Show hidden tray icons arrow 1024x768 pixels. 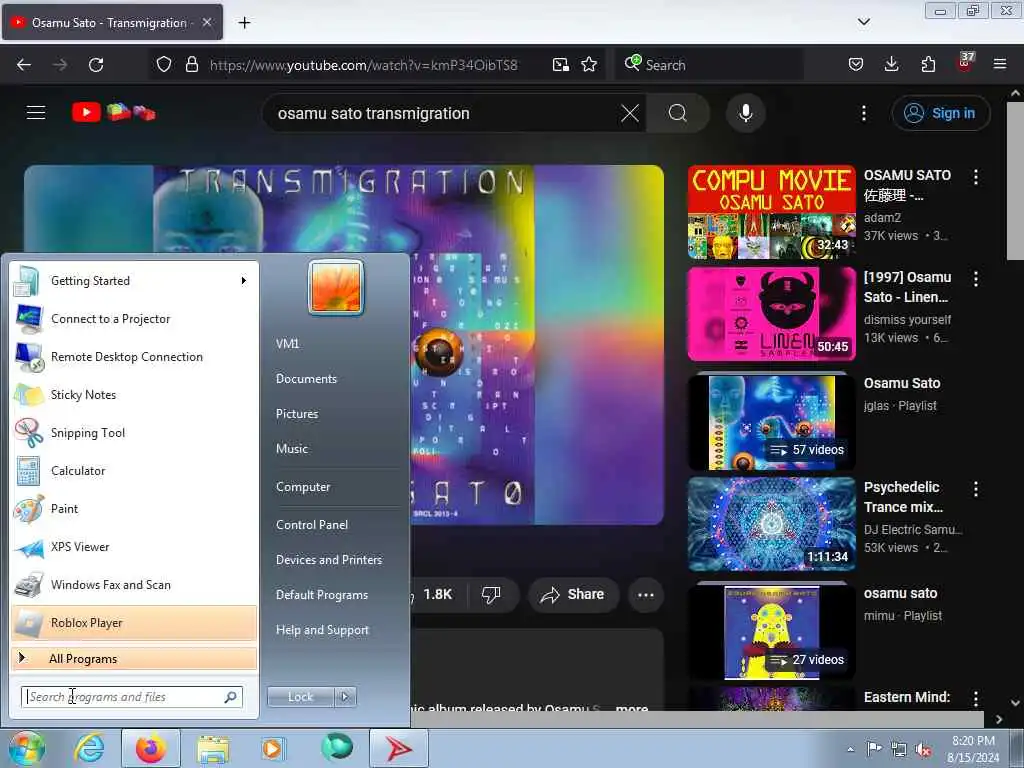(850, 749)
